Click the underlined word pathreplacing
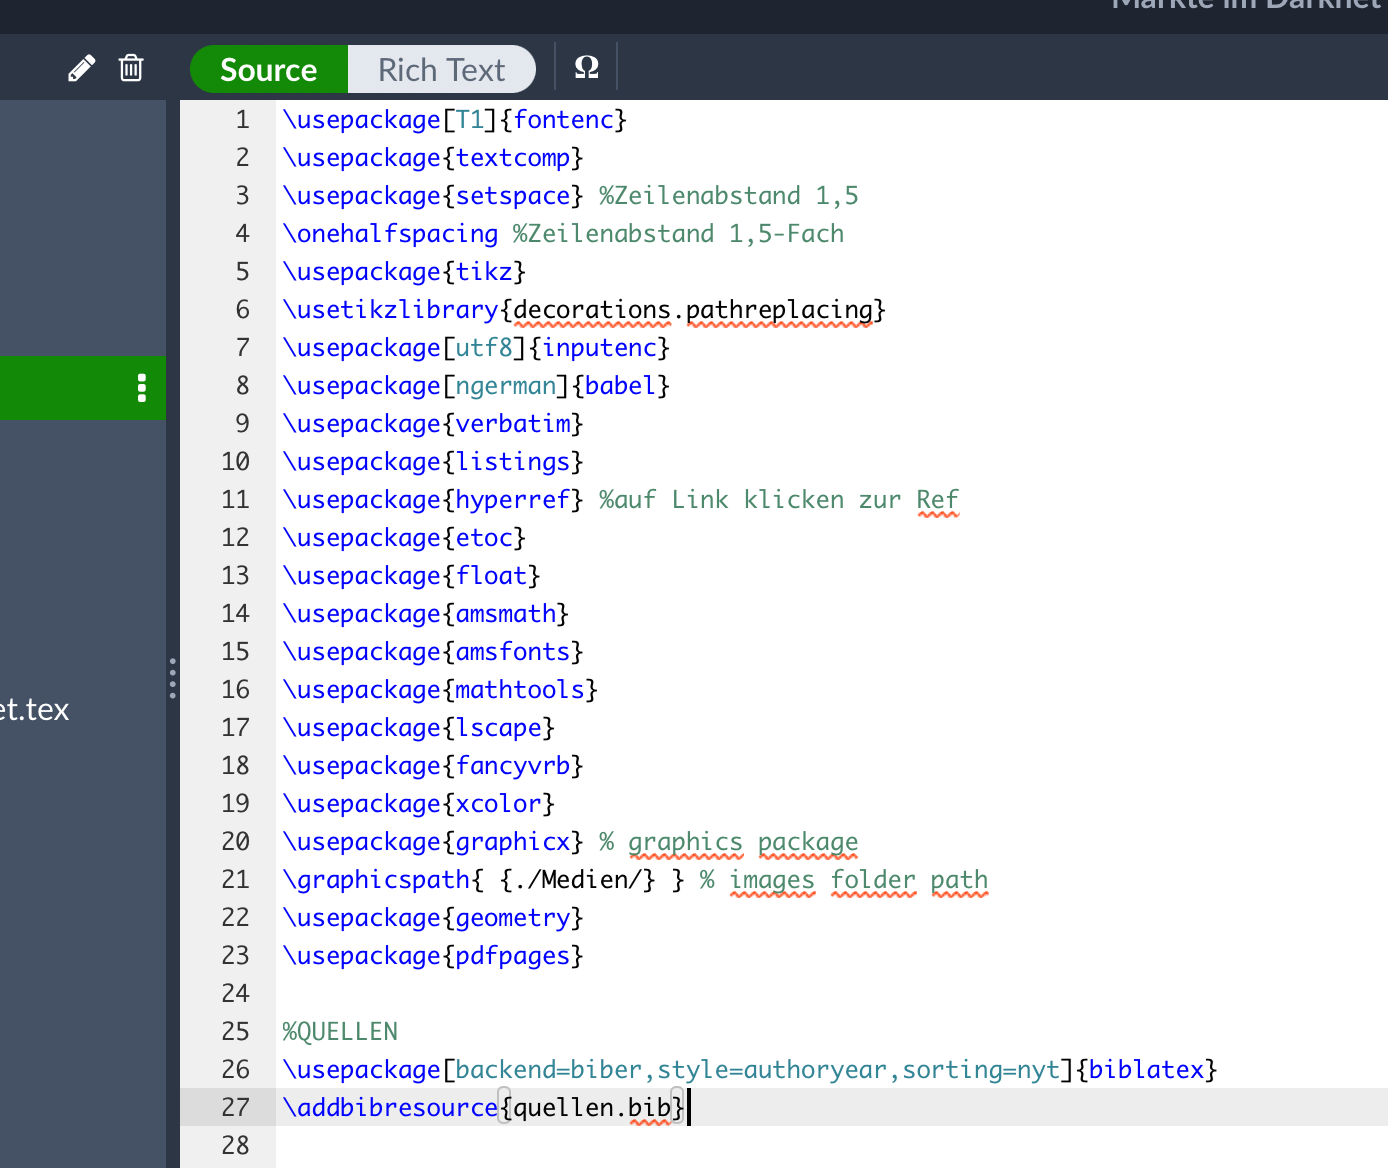The height and width of the screenshot is (1168, 1388). [x=779, y=310]
